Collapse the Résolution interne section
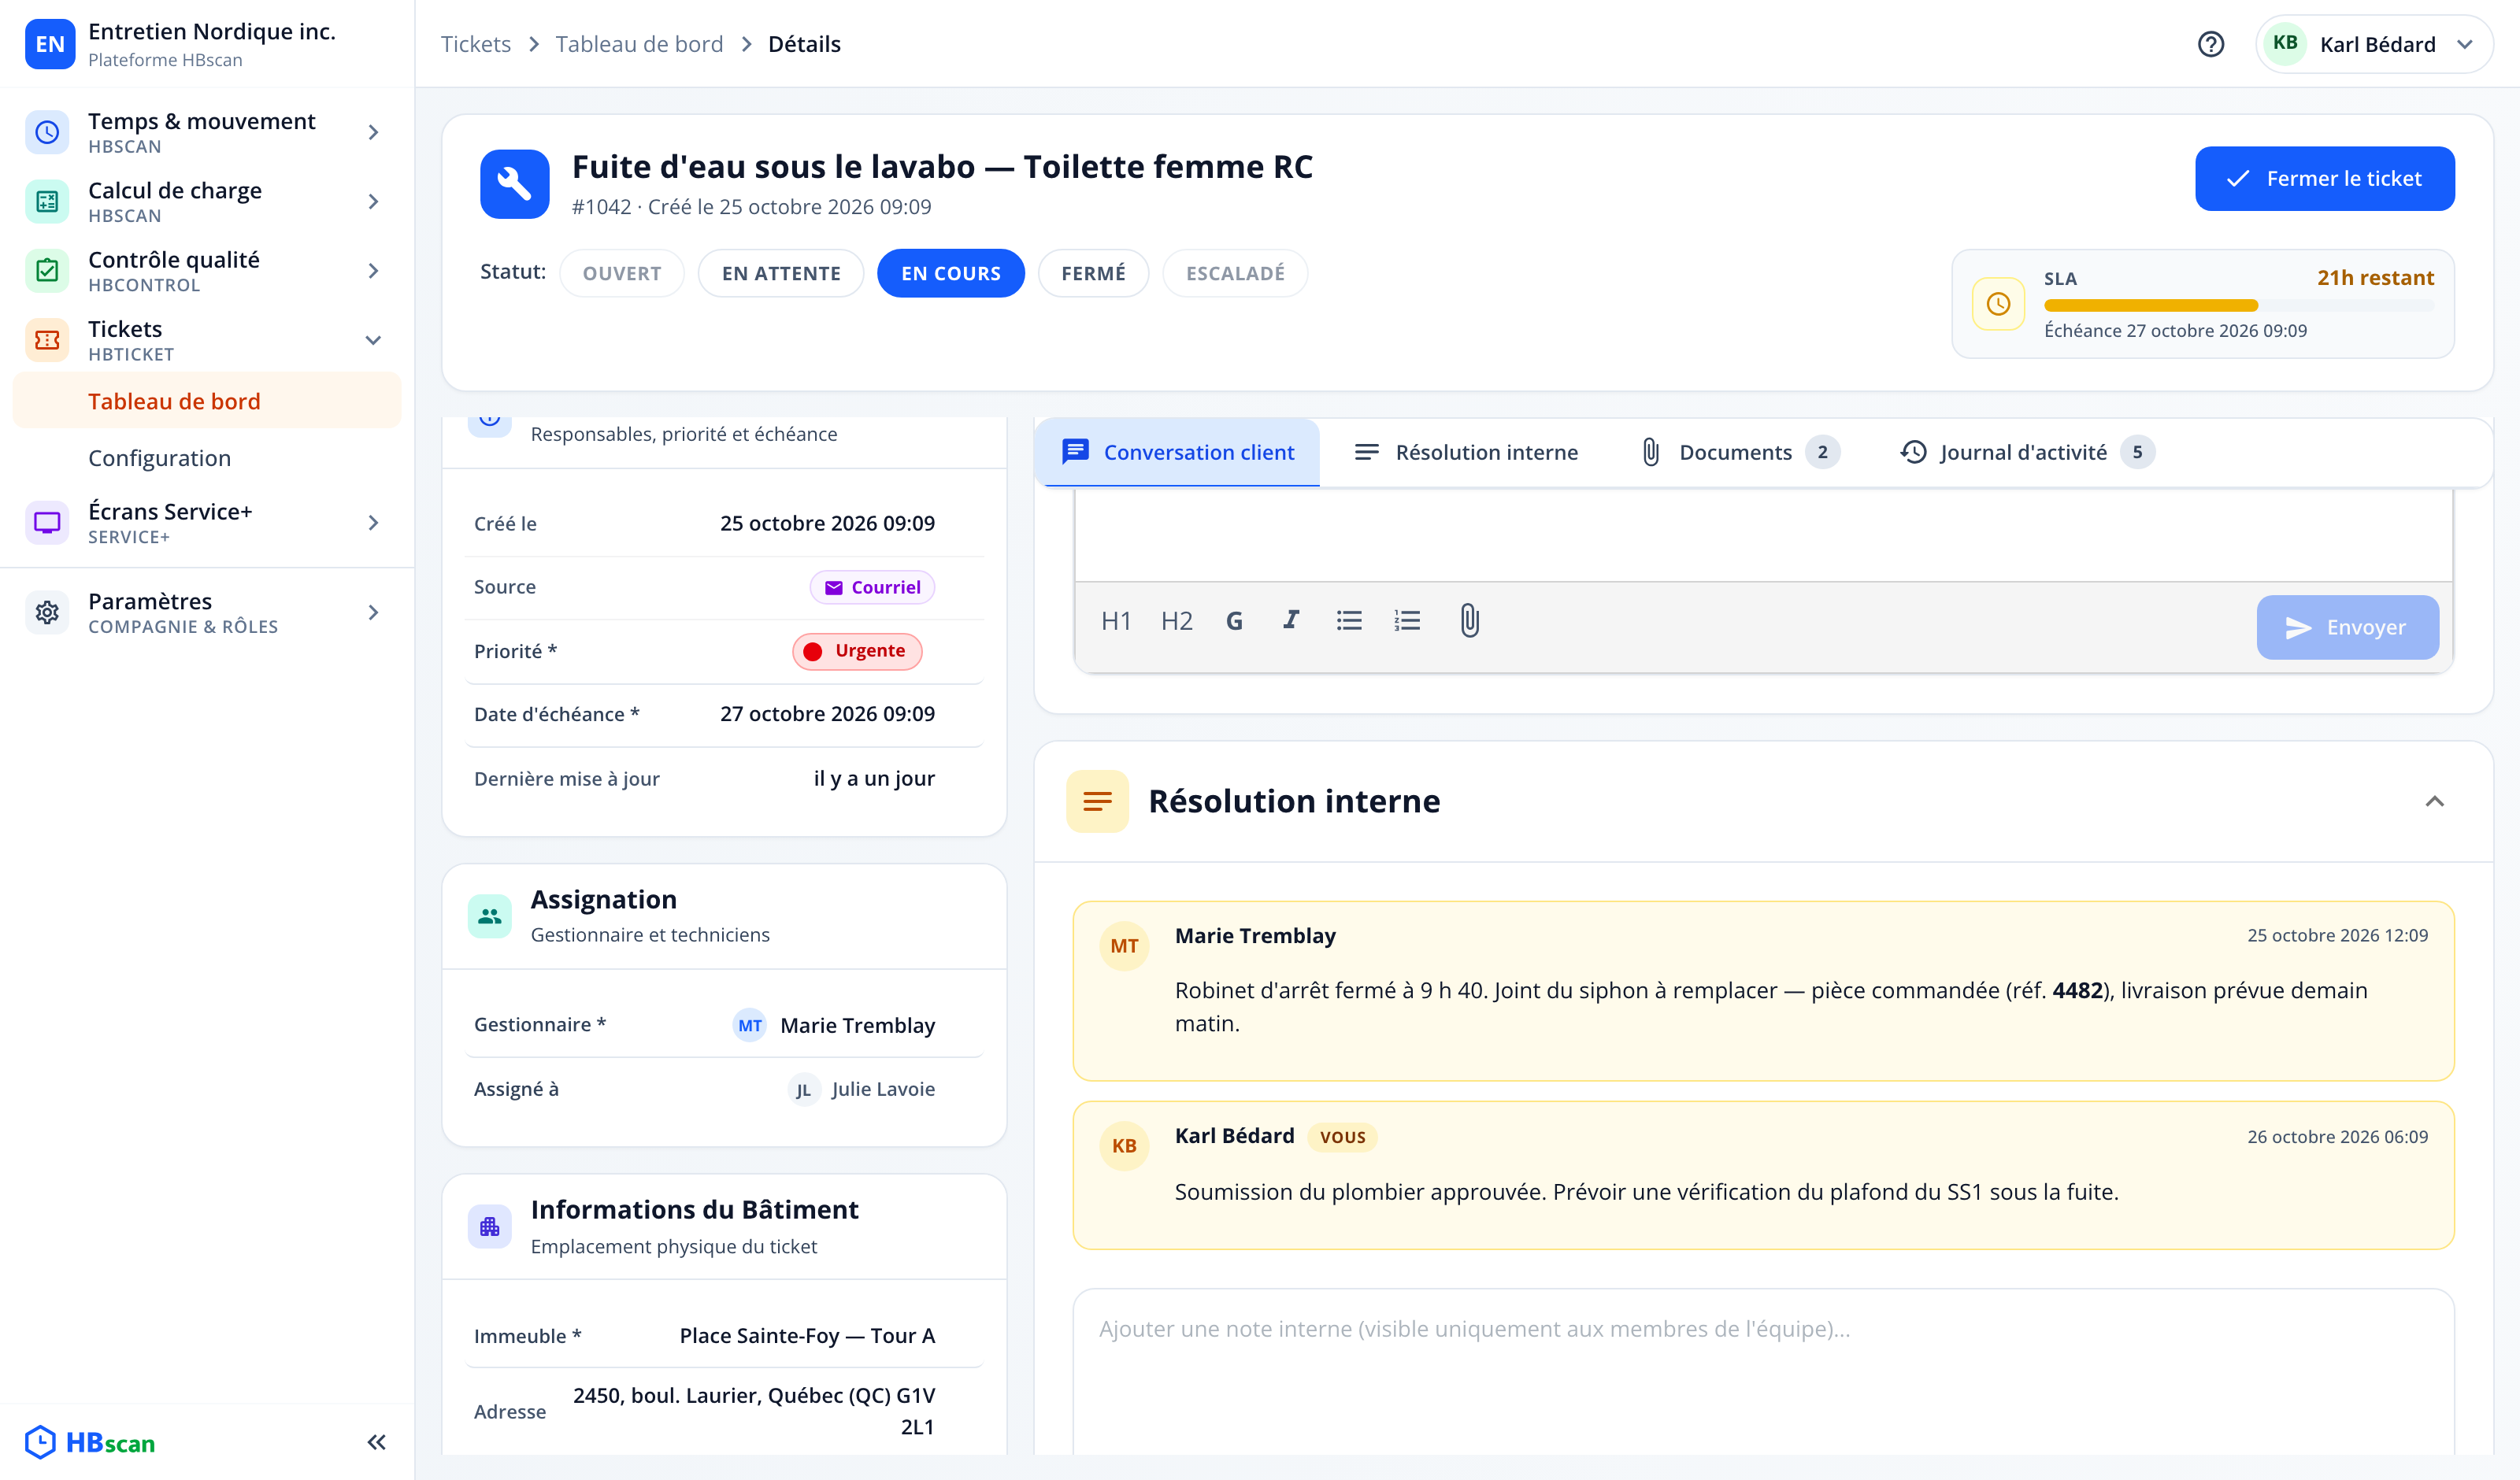The image size is (2520, 1480). 2434,801
